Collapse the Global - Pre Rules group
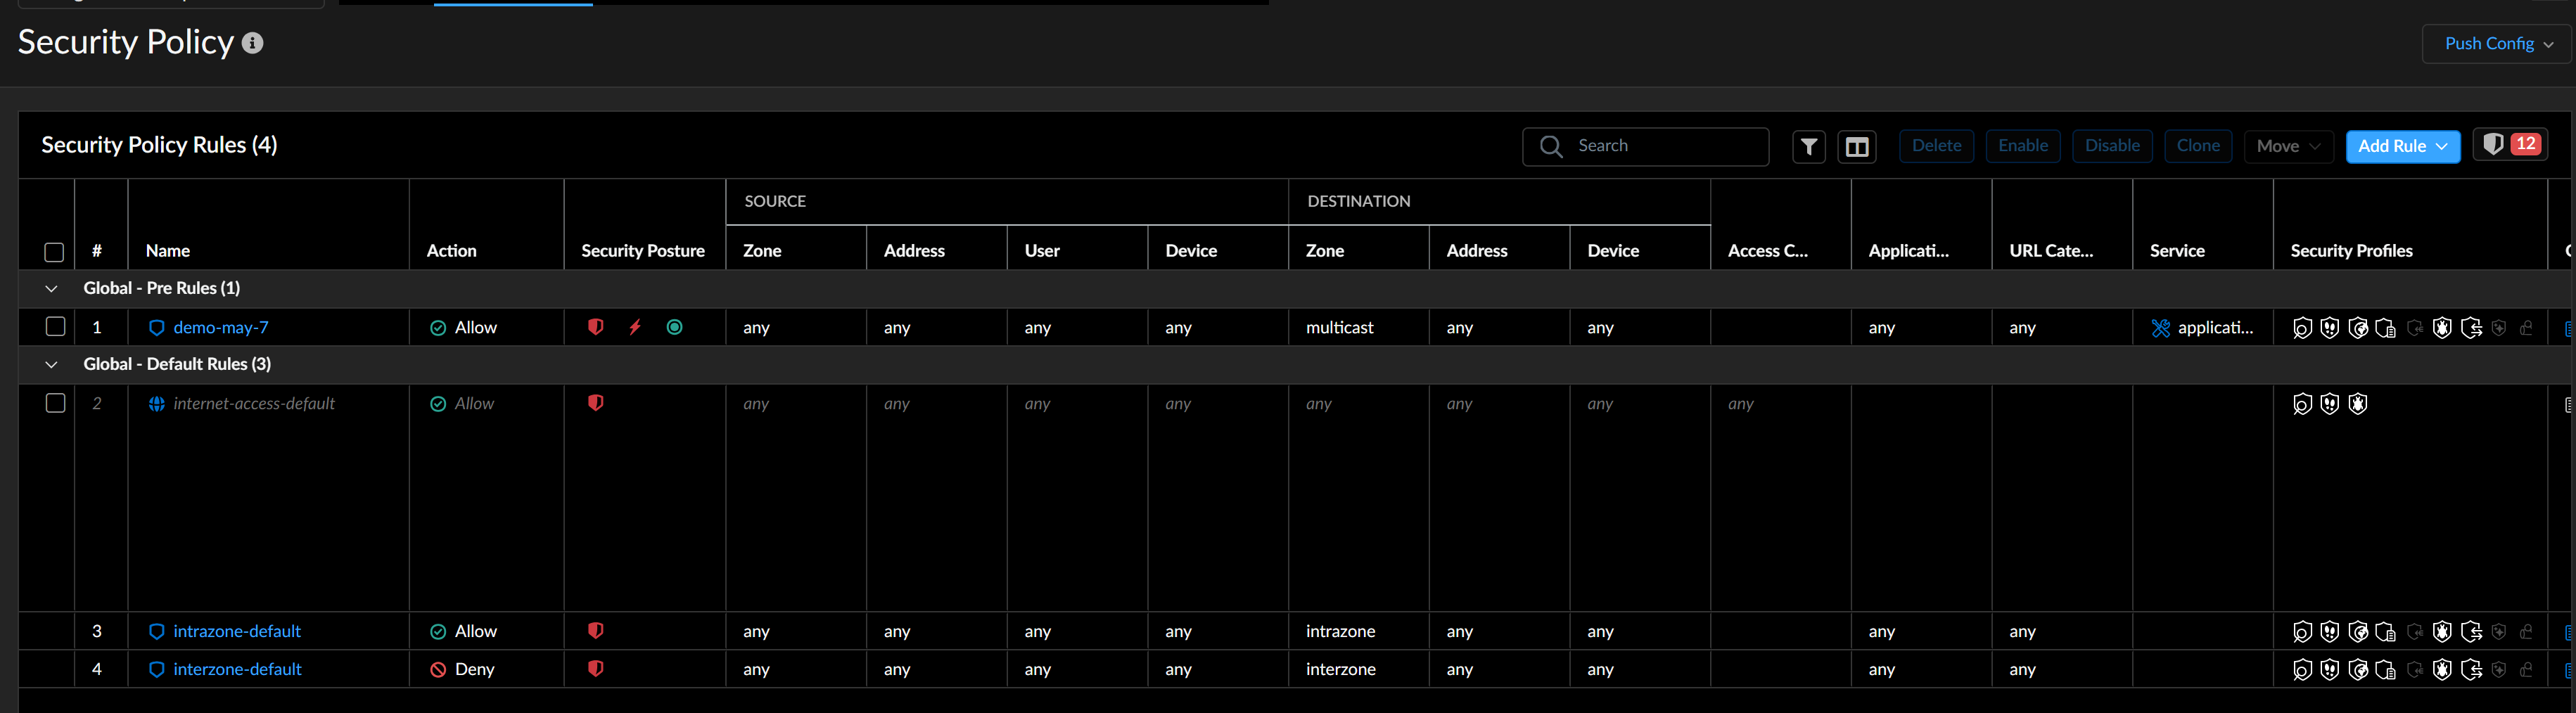Screen dimensions: 2576x713 click(x=51, y=289)
